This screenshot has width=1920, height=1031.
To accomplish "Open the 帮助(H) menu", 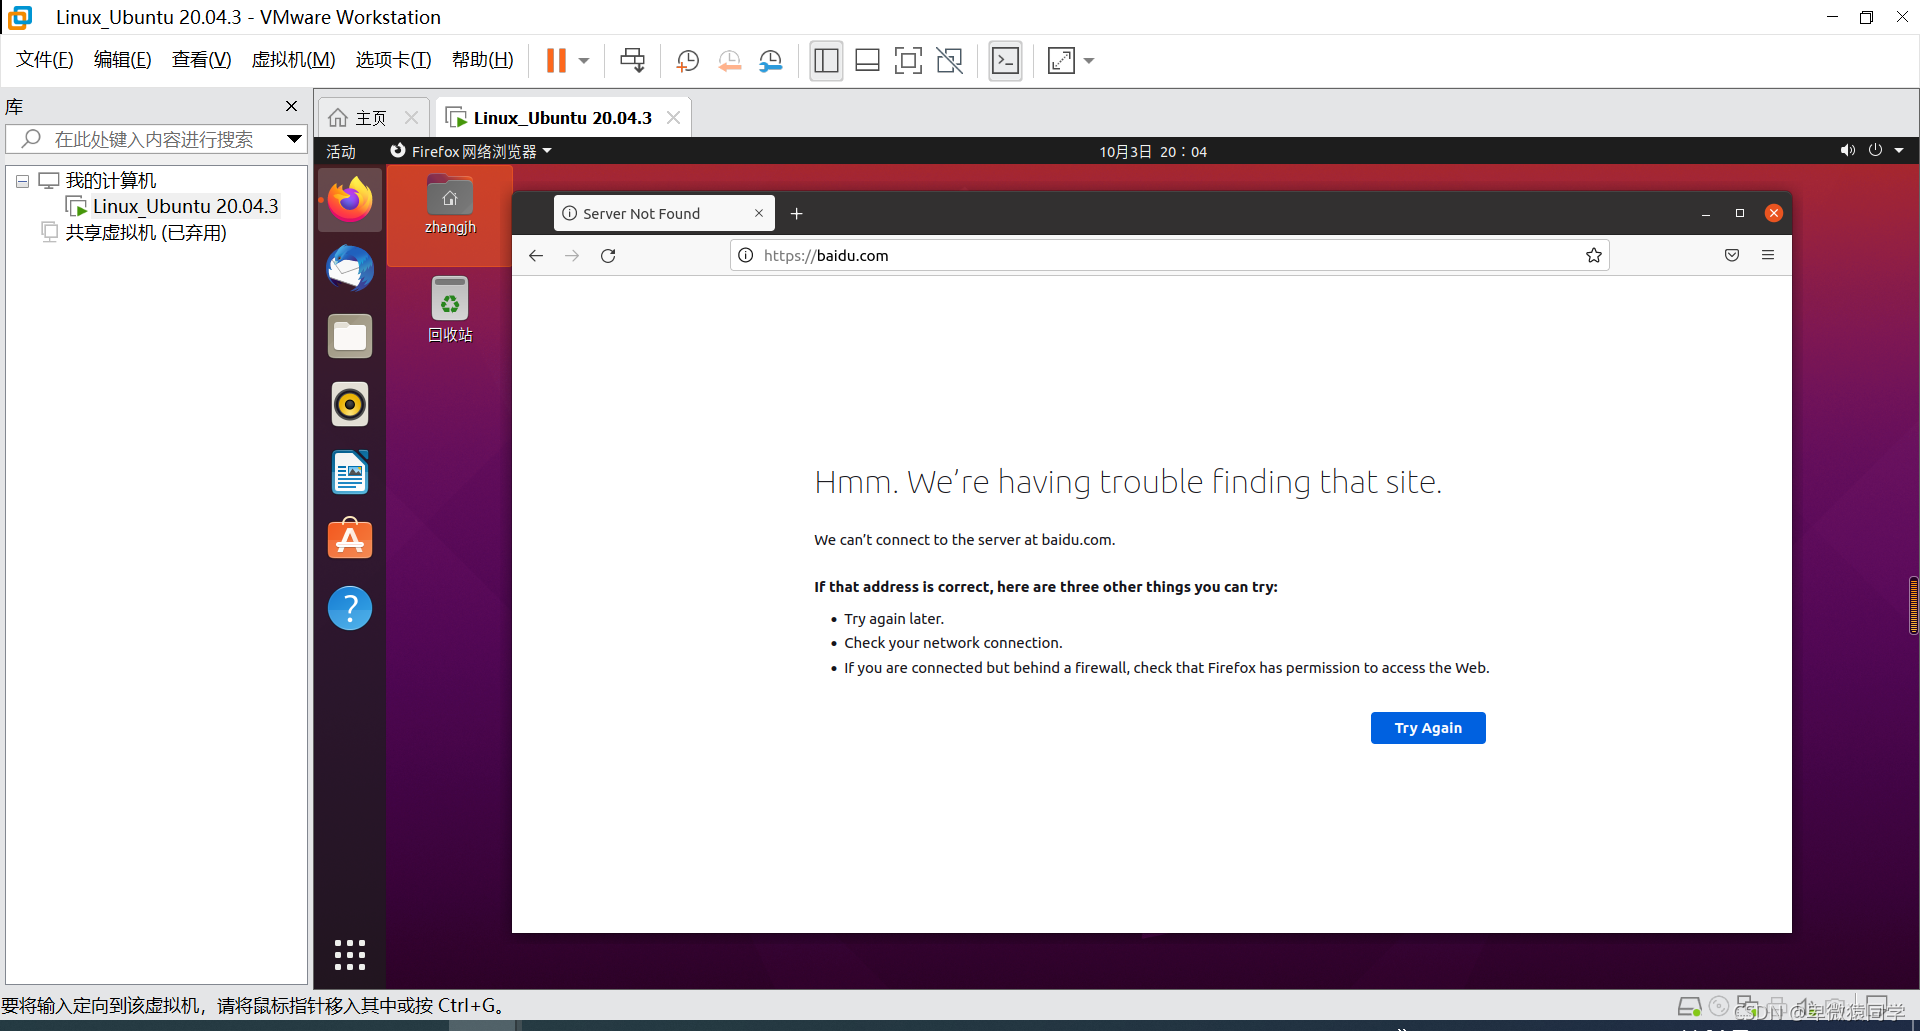I will click(482, 60).
